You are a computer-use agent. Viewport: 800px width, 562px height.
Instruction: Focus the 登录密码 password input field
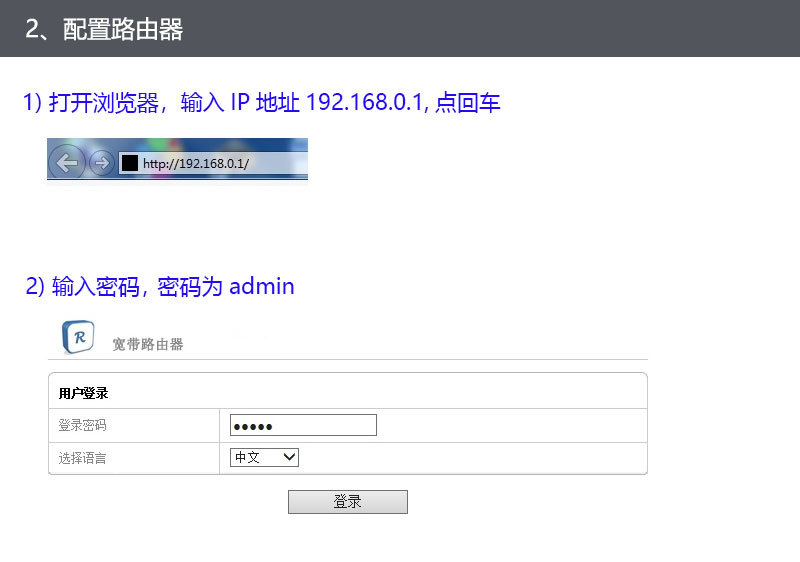303,425
